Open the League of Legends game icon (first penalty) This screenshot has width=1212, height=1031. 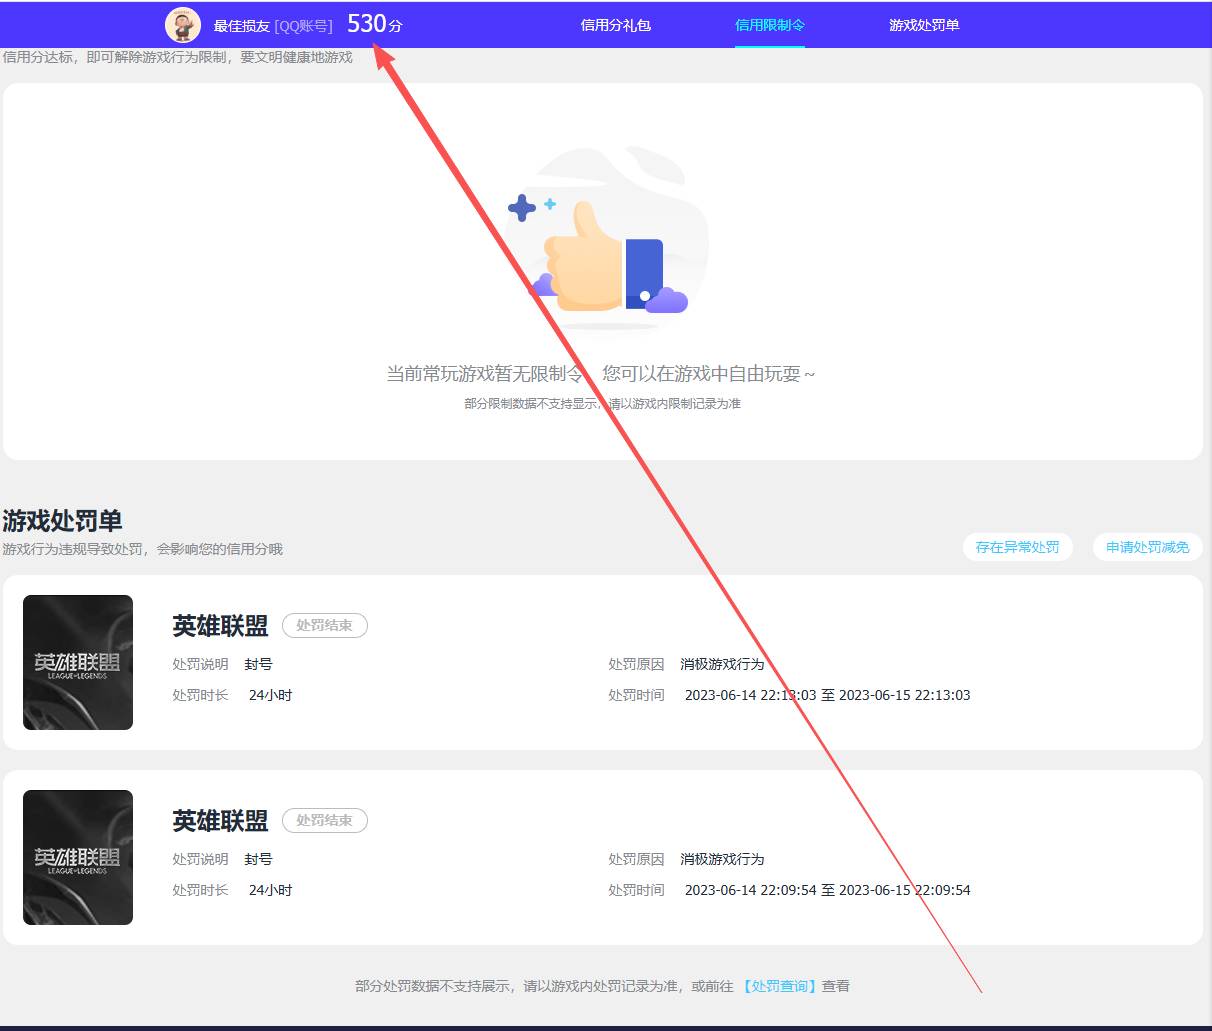pos(77,661)
